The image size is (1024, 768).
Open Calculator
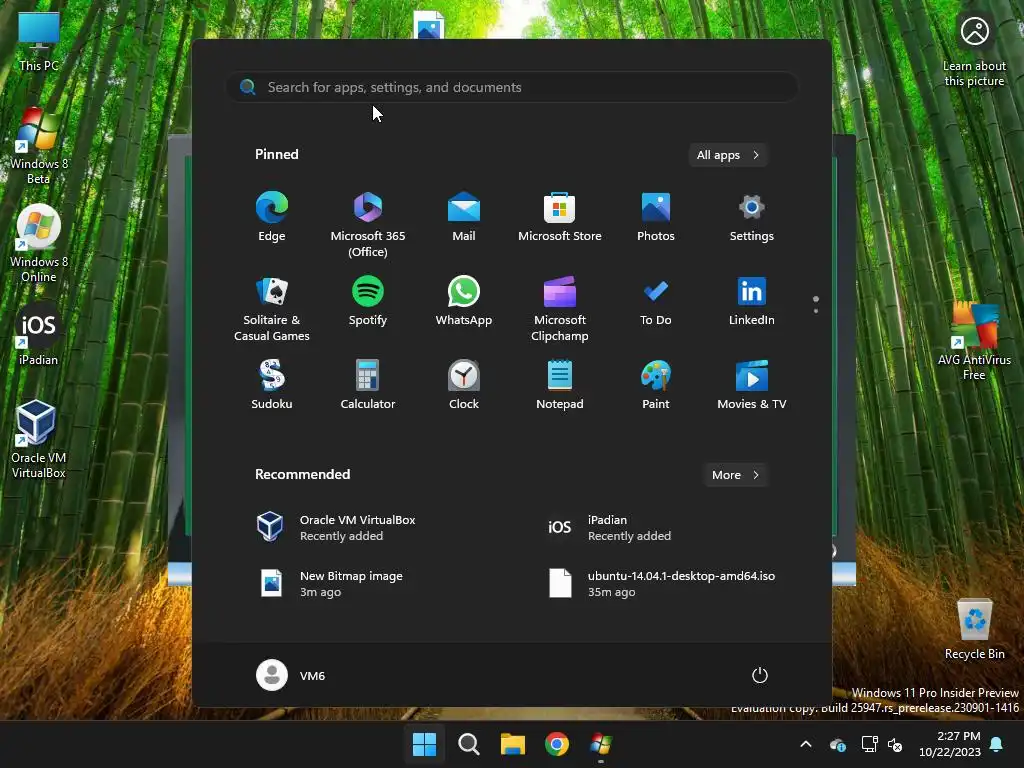point(368,385)
